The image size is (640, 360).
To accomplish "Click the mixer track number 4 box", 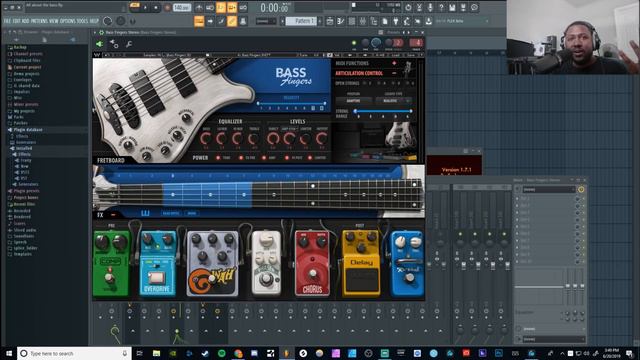I will [417, 42].
